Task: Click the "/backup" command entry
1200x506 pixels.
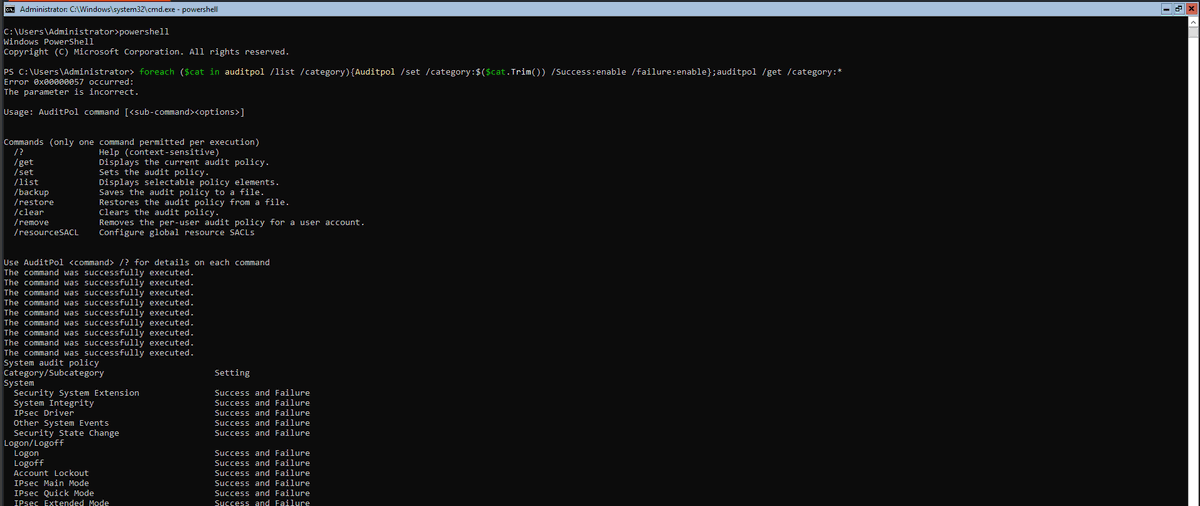Action: [32, 192]
